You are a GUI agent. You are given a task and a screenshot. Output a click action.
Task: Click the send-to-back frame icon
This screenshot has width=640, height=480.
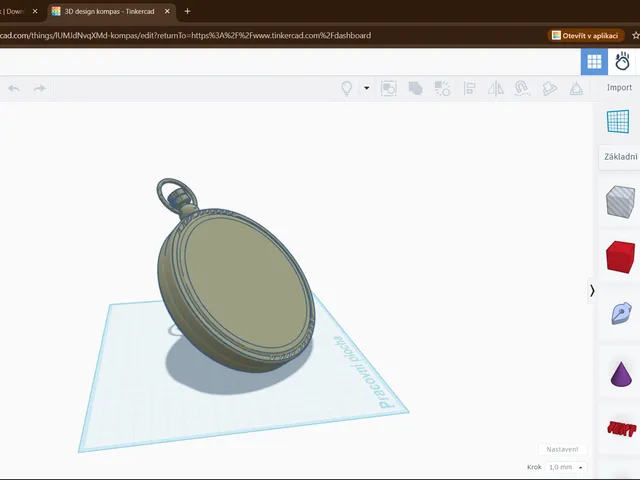389,88
